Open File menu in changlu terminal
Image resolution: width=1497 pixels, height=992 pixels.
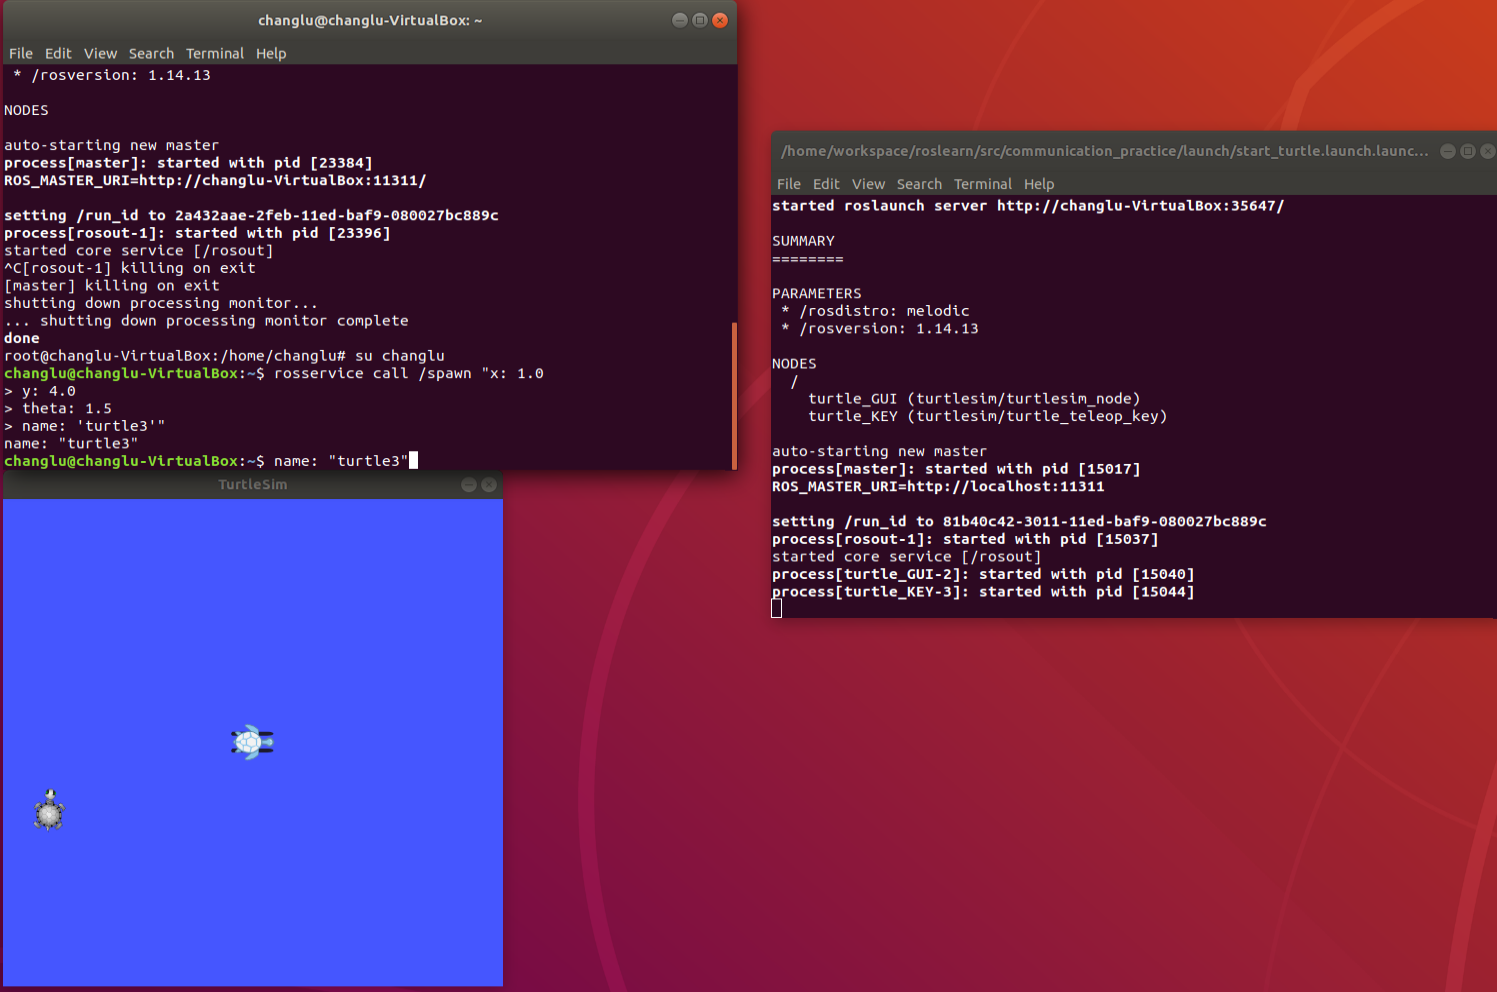(x=21, y=53)
